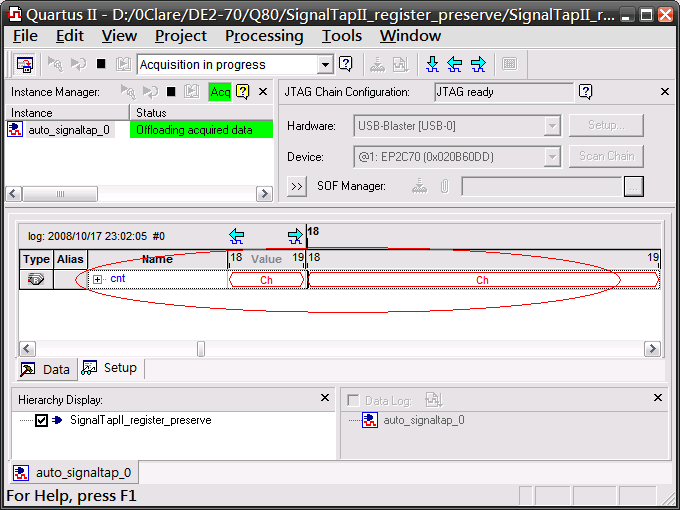Image resolution: width=680 pixels, height=510 pixels.
Task: Switch to the Setup tab
Action: tap(110, 368)
